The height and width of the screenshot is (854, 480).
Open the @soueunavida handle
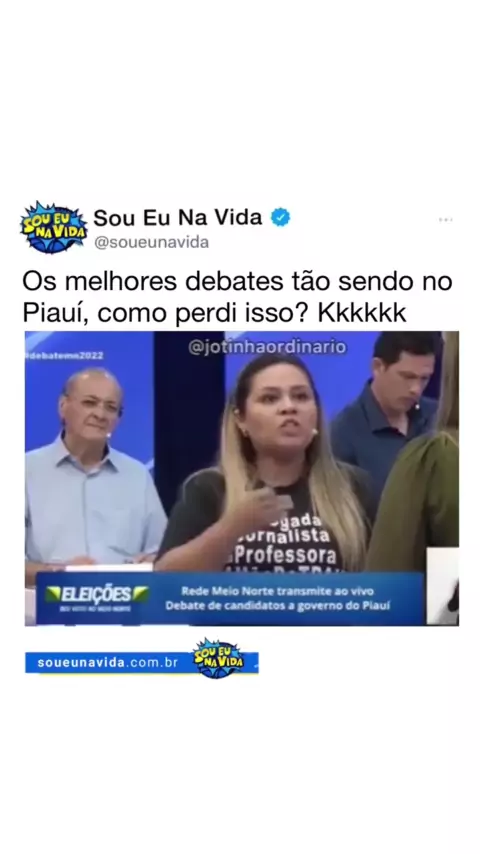click(151, 242)
